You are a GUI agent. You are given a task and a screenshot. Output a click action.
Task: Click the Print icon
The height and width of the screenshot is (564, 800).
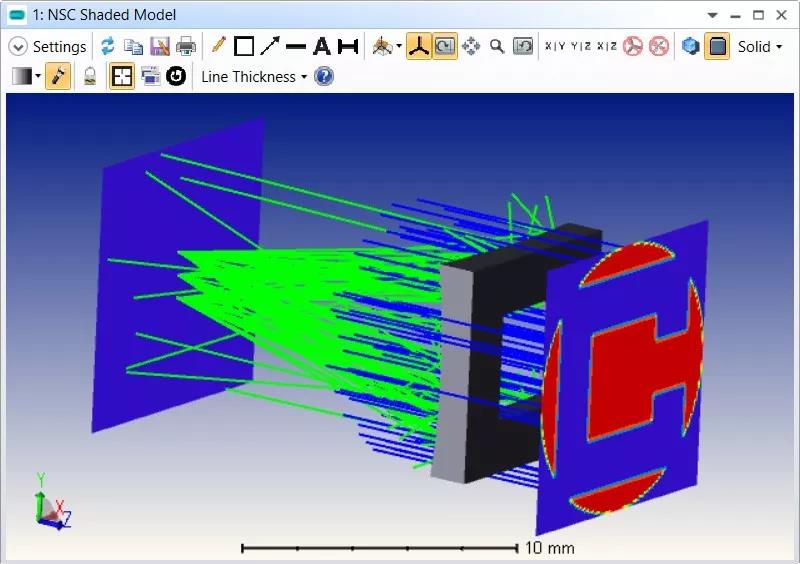point(186,47)
